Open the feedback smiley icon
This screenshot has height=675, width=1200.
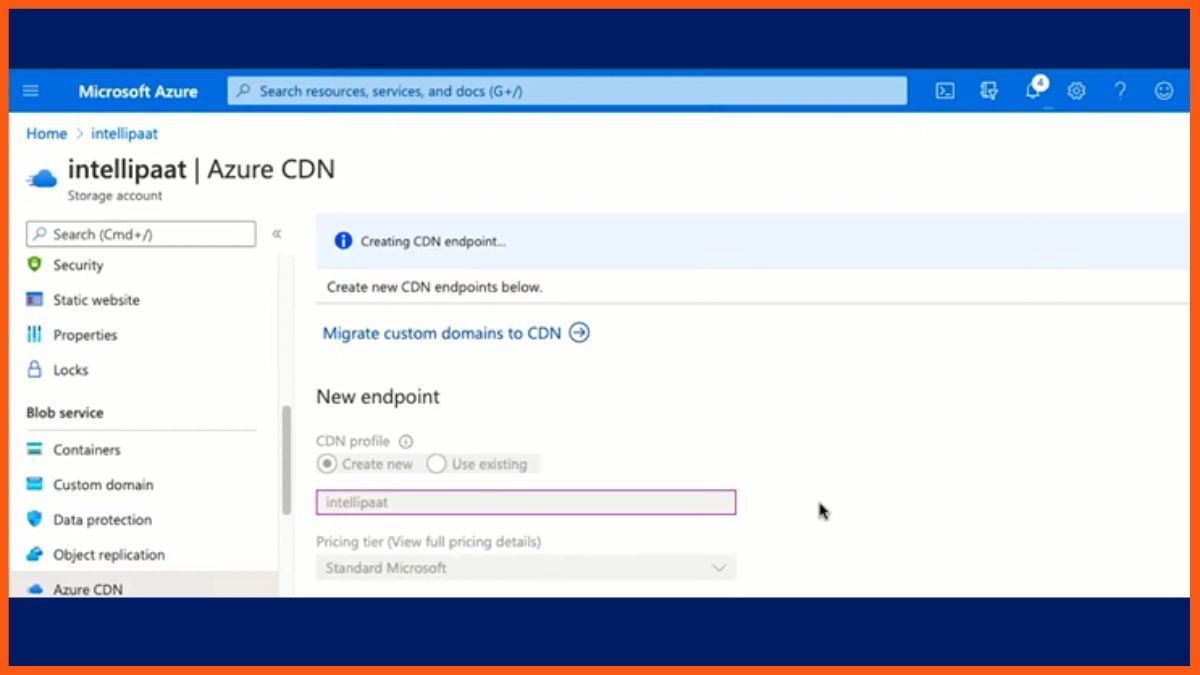(x=1164, y=91)
